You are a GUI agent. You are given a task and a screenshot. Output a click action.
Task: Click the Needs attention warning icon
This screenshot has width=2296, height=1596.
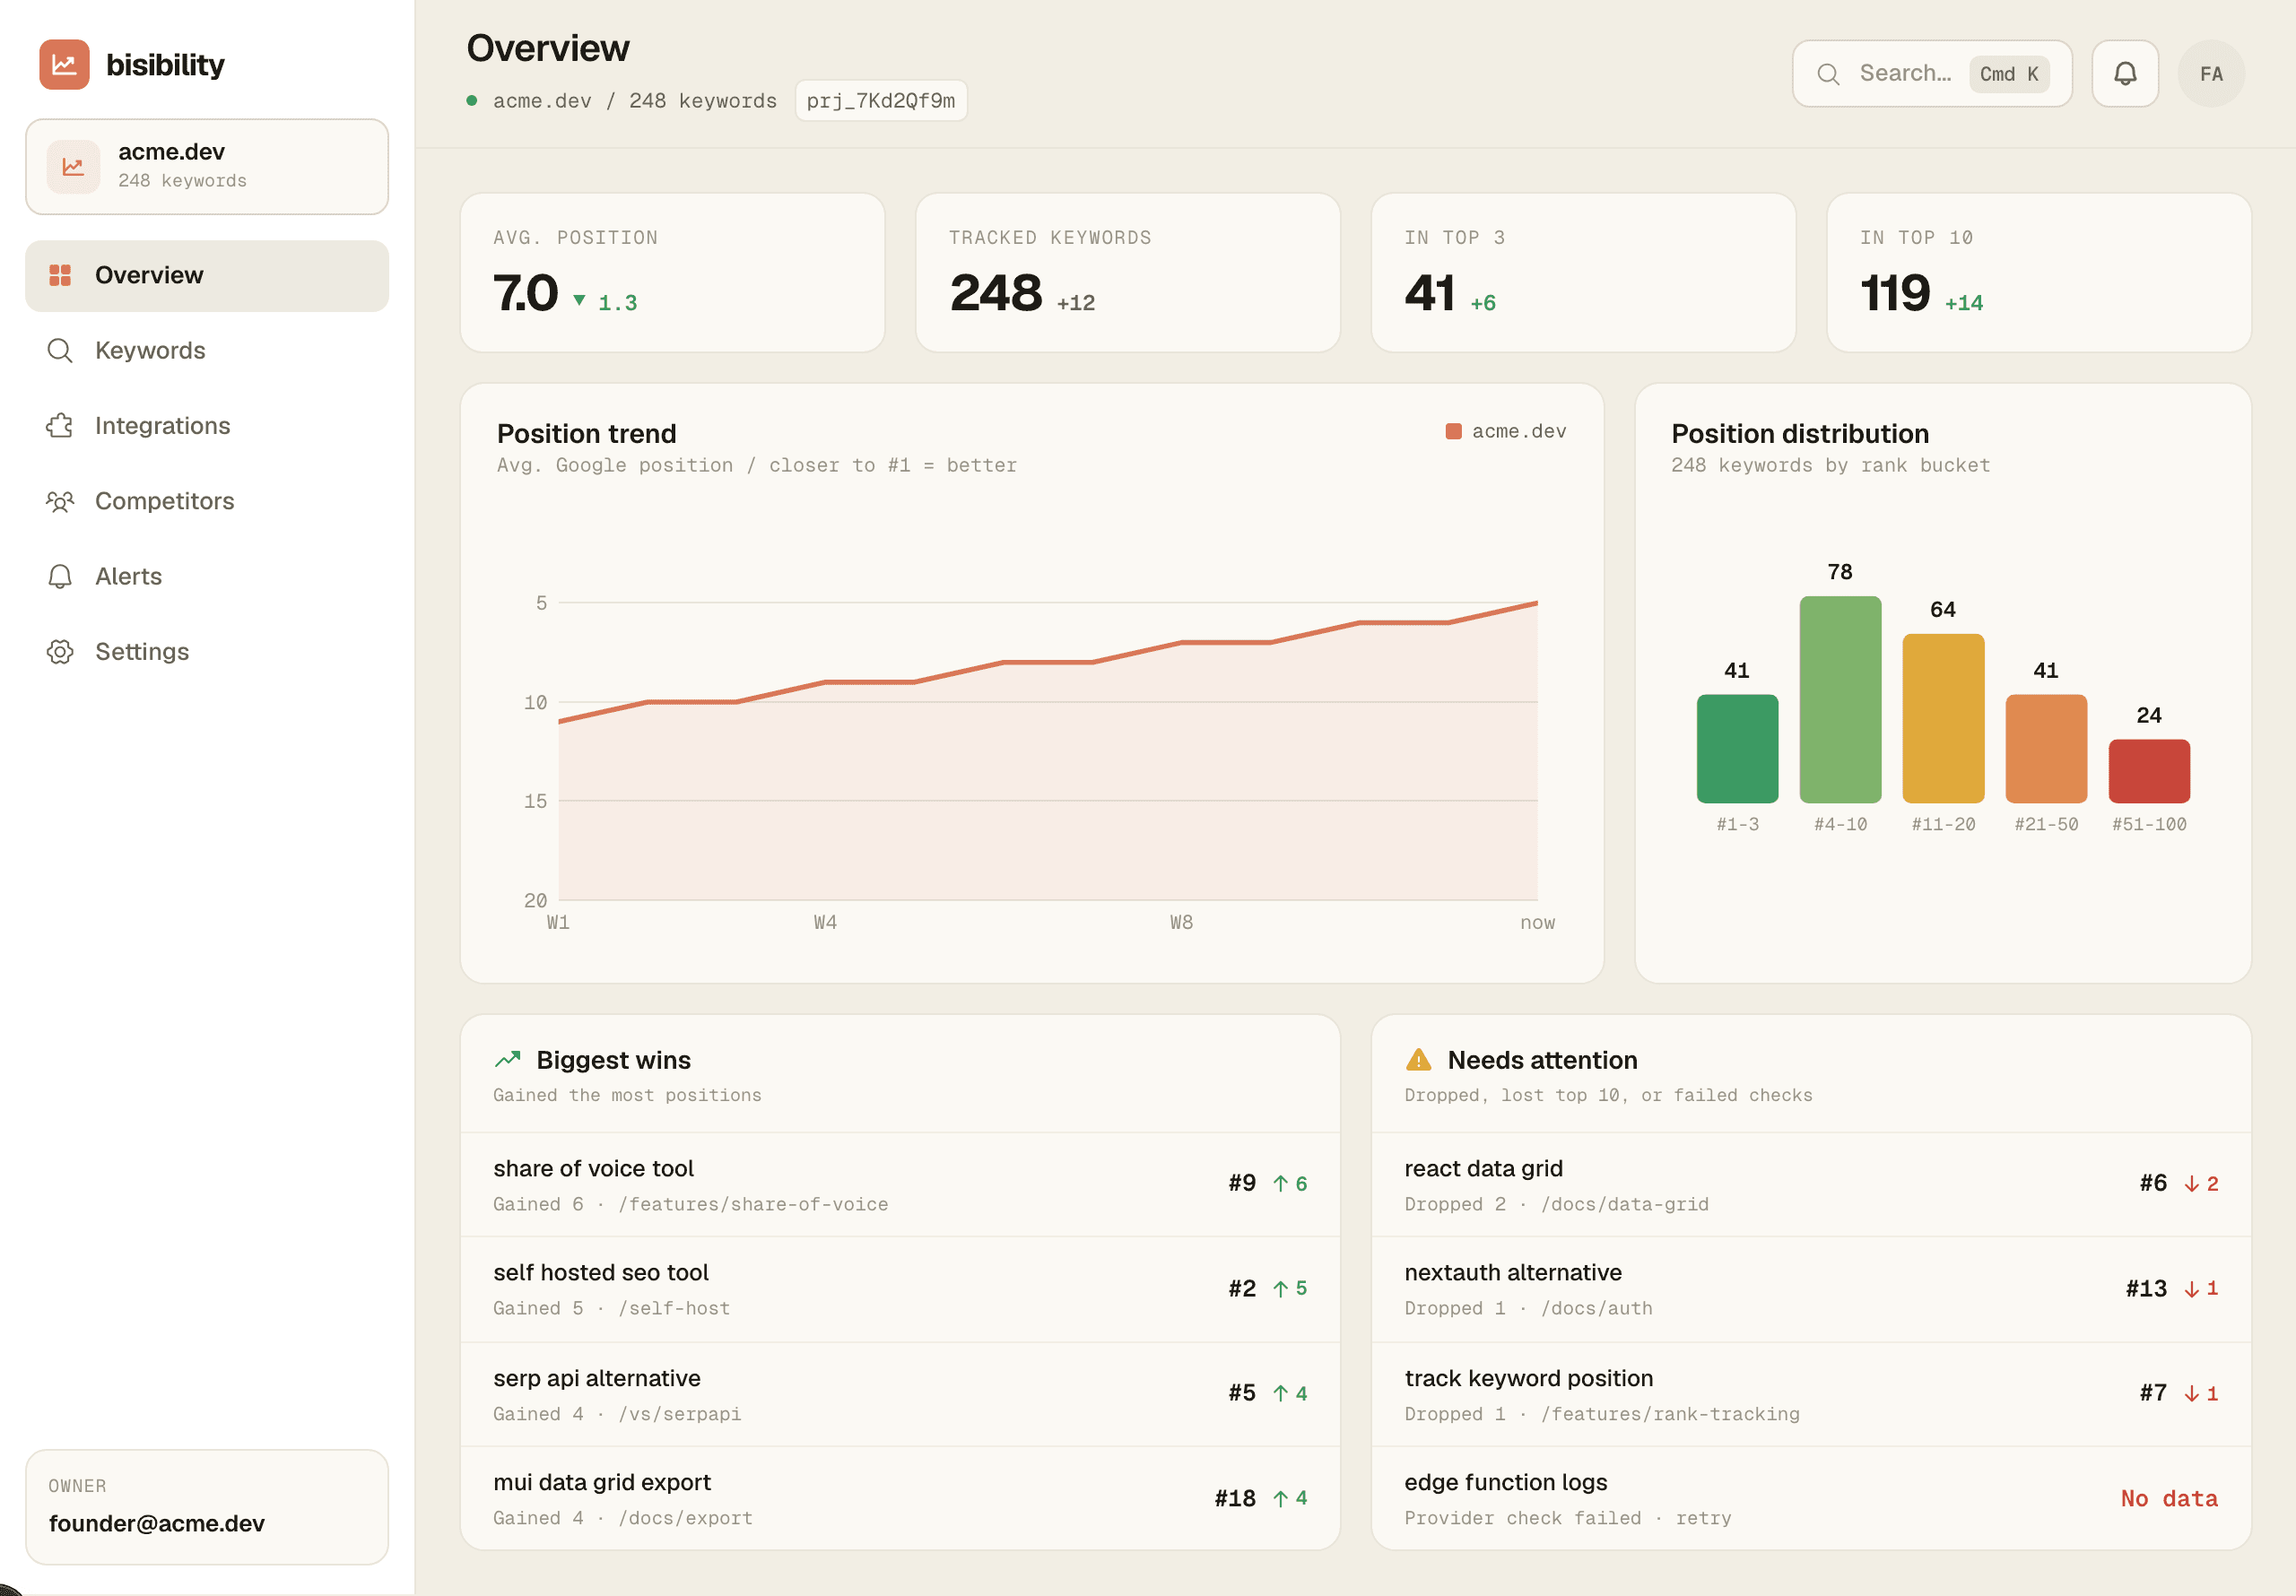click(x=1418, y=1059)
